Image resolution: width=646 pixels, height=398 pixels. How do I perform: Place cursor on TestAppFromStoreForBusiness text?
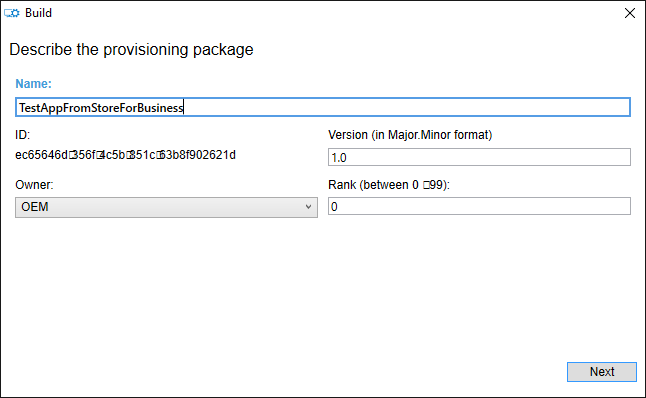click(101, 108)
